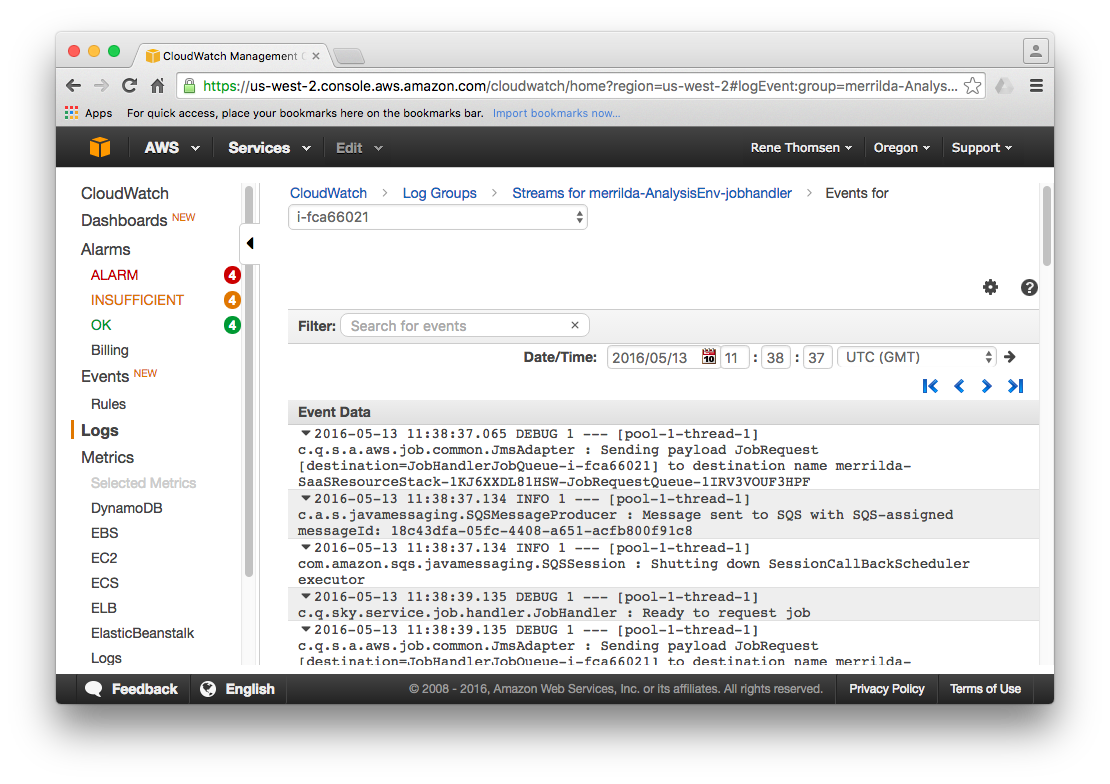
Task: Open Rules under Events
Action: [x=108, y=404]
